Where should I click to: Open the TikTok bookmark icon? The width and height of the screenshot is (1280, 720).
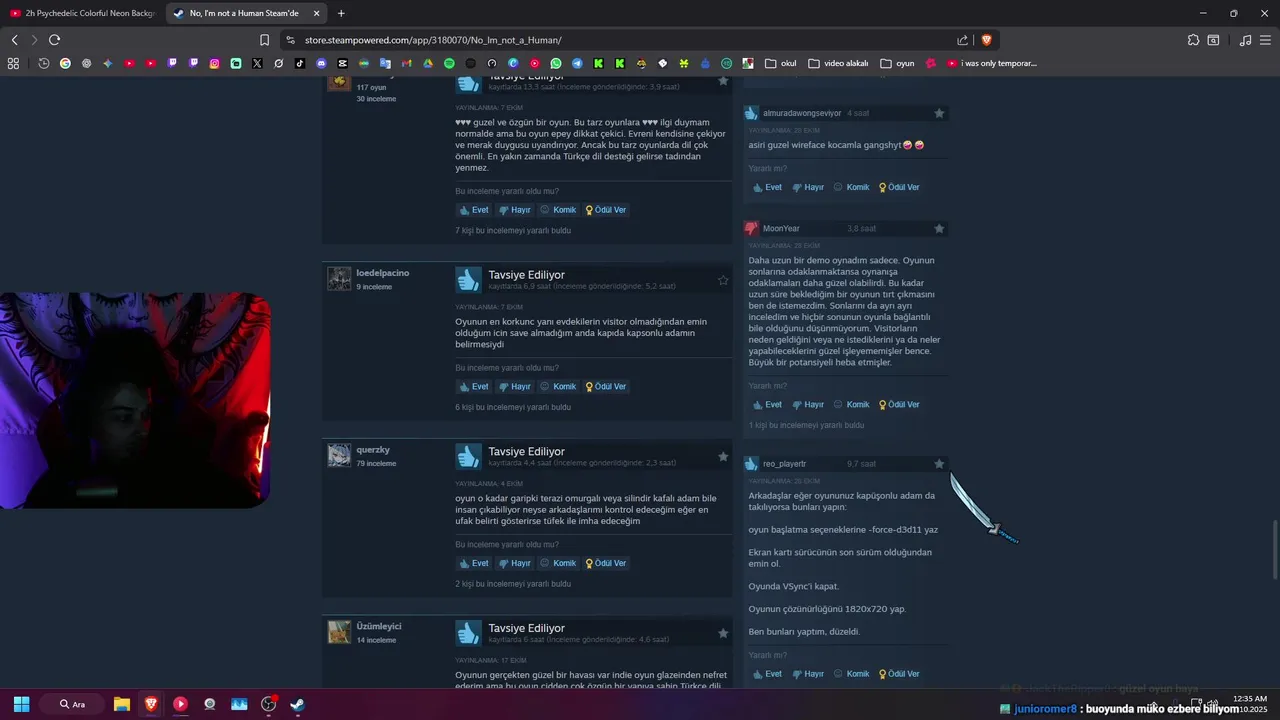point(300,63)
